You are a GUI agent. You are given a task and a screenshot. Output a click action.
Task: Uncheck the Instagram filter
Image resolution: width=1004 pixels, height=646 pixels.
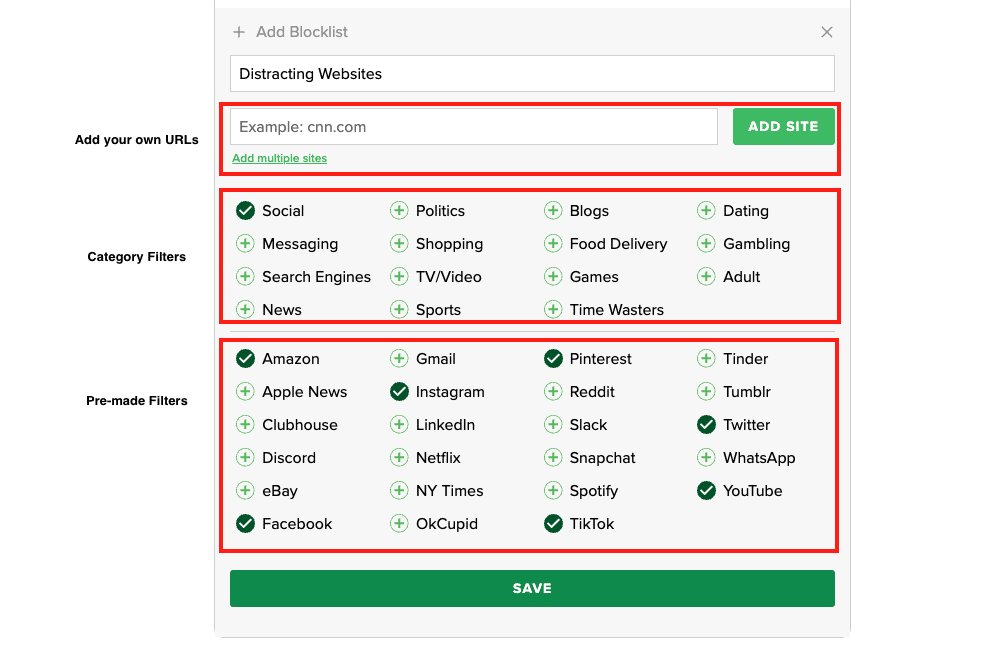[399, 392]
